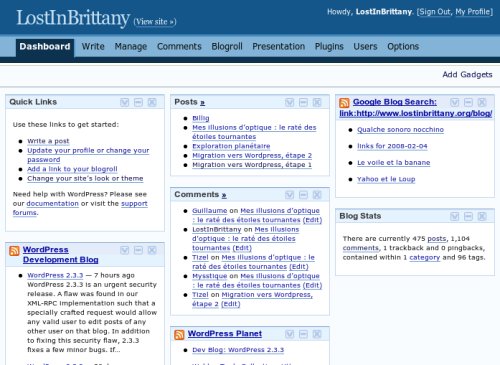Open the Comments menu in navigation bar
Viewport: 500px width, 365px height.
(x=179, y=47)
